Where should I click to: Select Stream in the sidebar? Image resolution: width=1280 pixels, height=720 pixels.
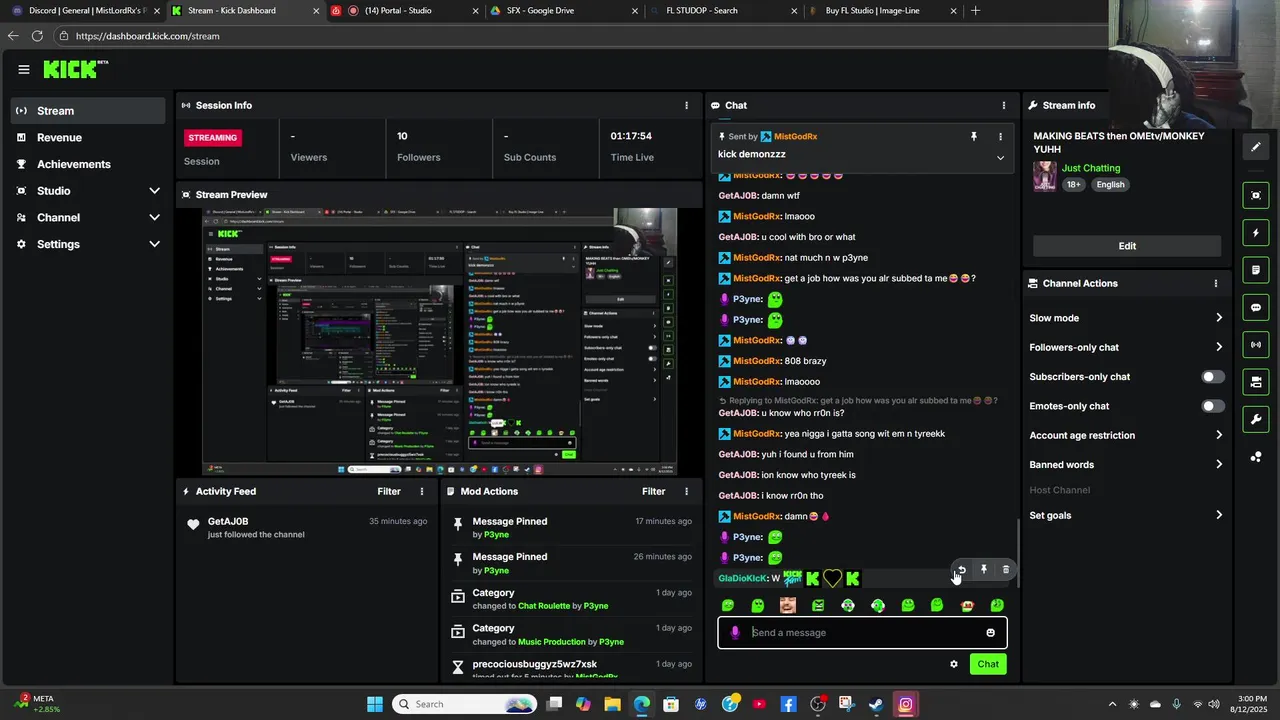click(x=88, y=111)
